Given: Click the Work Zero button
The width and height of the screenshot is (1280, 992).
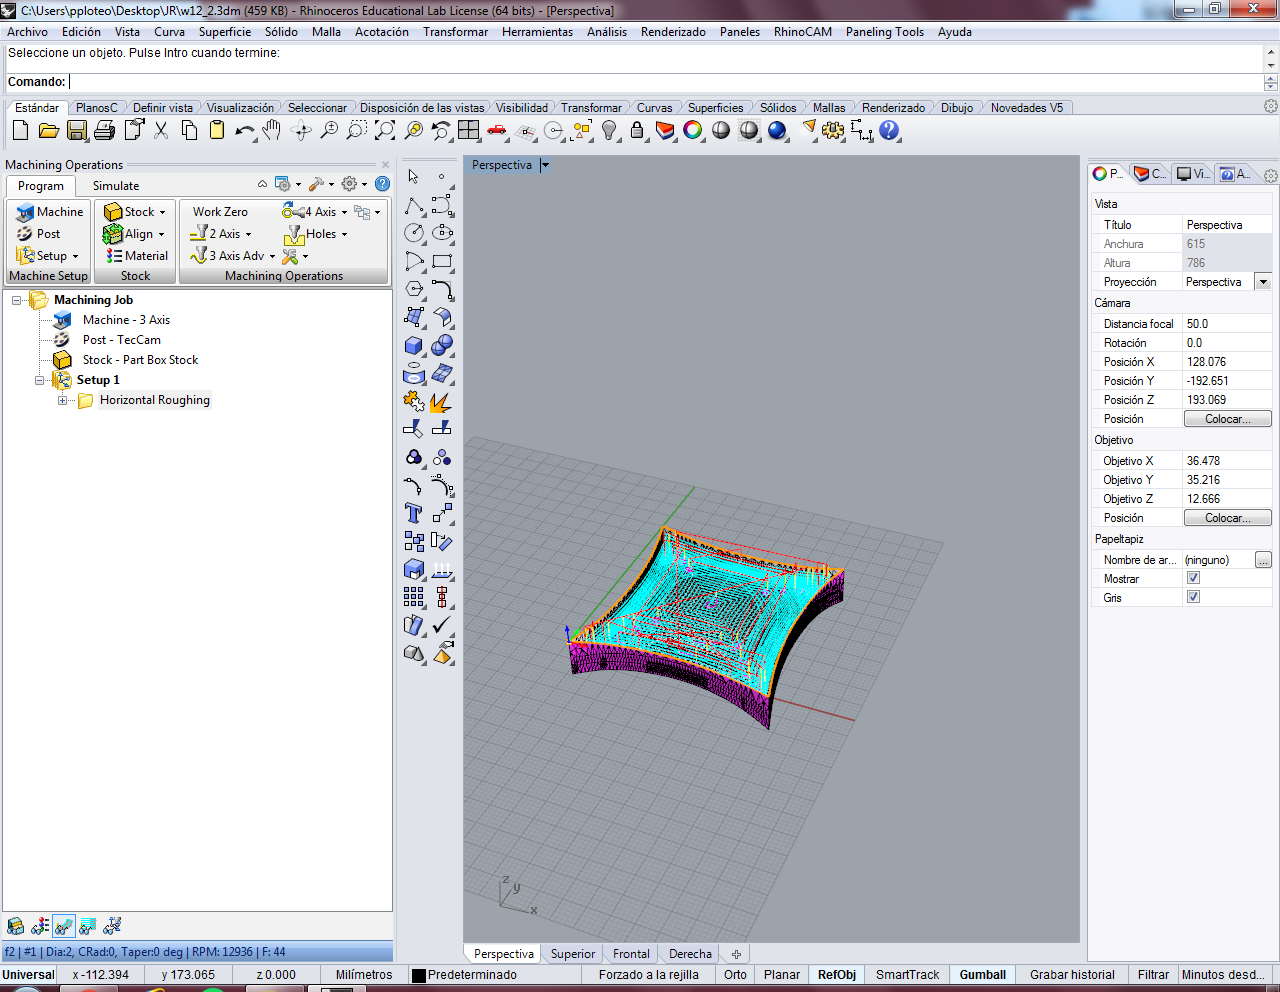Looking at the screenshot, I should (220, 212).
